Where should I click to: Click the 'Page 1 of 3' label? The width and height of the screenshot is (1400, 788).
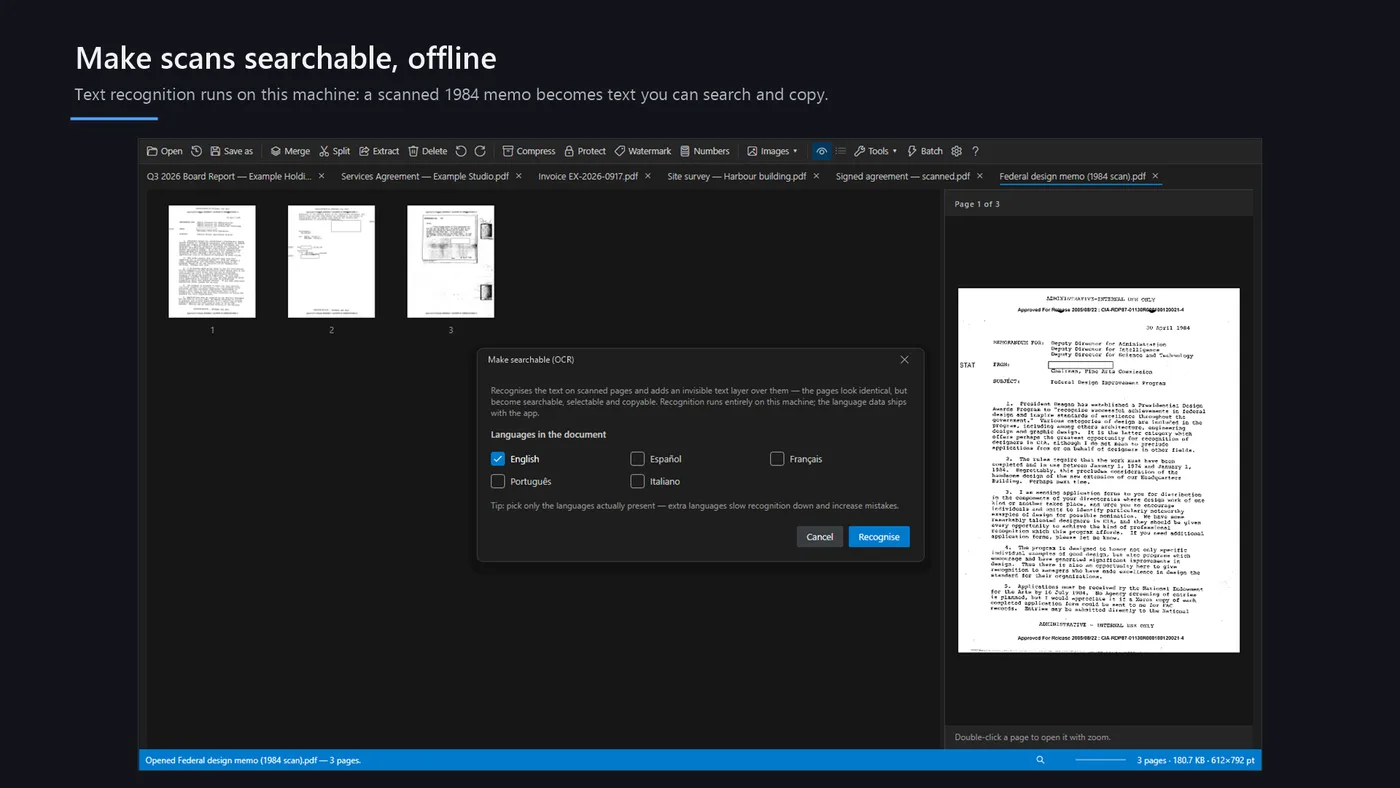pos(977,204)
